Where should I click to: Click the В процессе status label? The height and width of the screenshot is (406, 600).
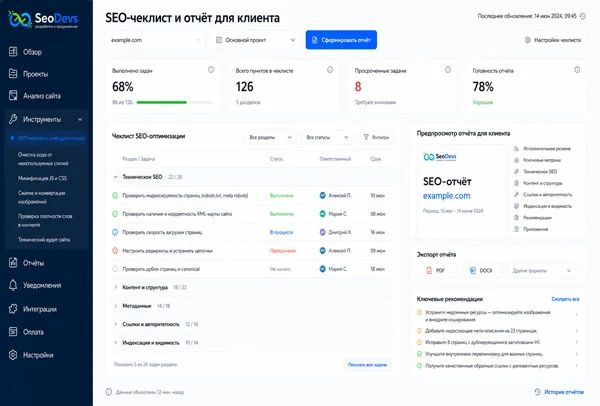[281, 232]
